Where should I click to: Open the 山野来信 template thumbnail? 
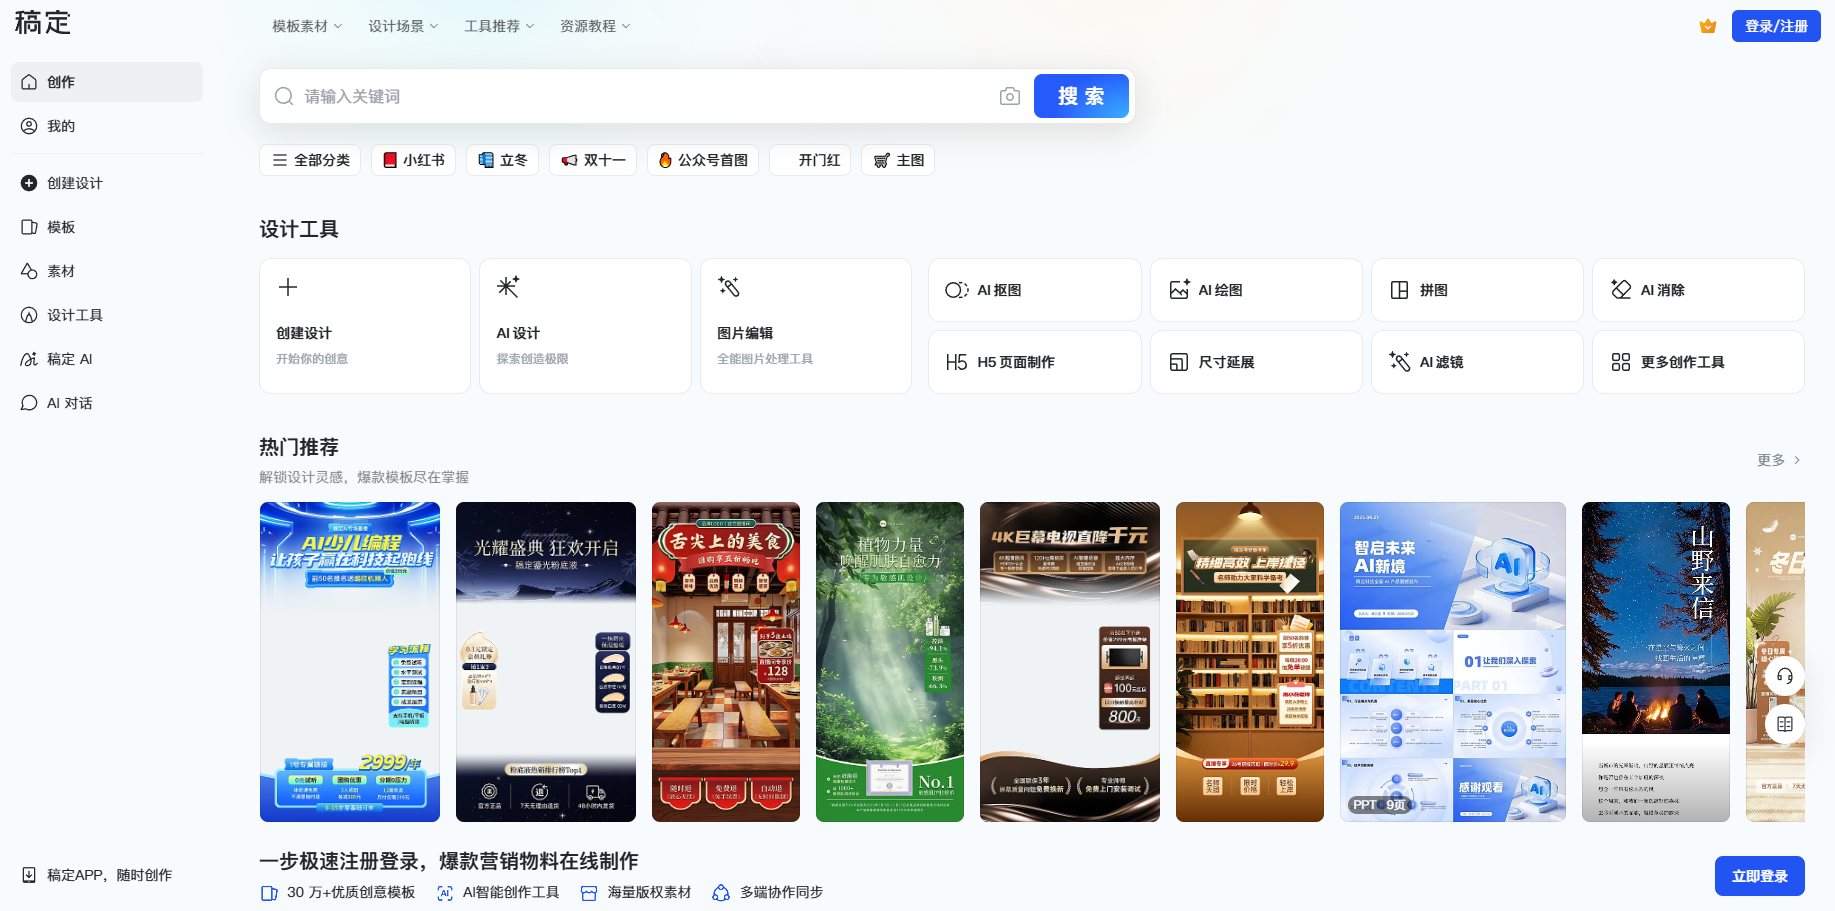1655,661
